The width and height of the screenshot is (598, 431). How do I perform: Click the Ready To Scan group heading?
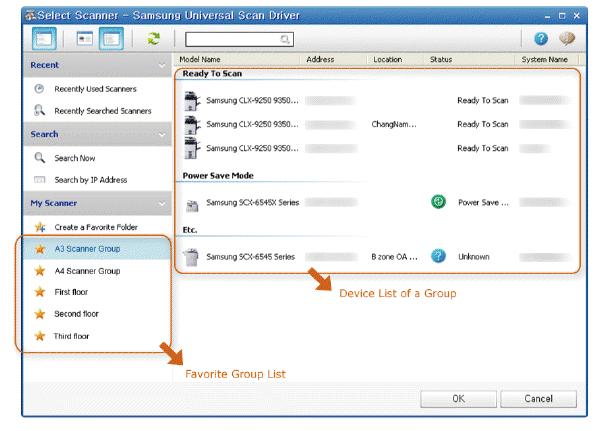[212, 74]
